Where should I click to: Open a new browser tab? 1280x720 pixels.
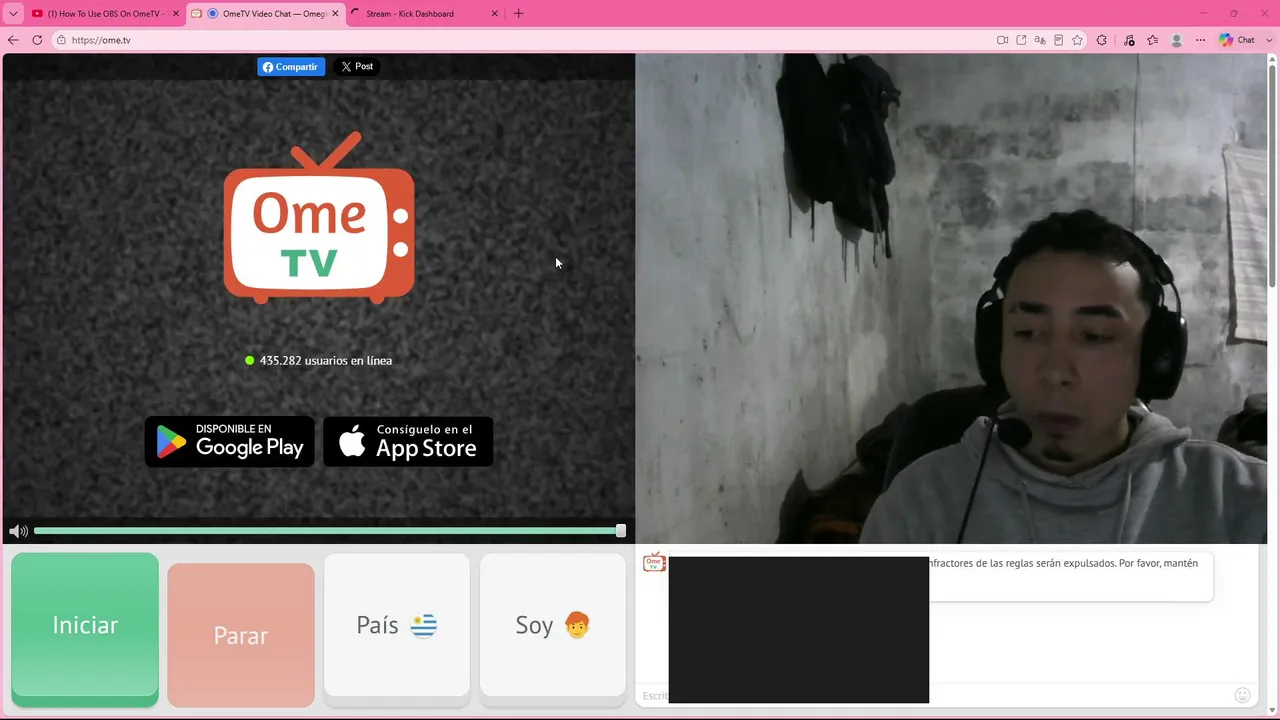coord(518,14)
